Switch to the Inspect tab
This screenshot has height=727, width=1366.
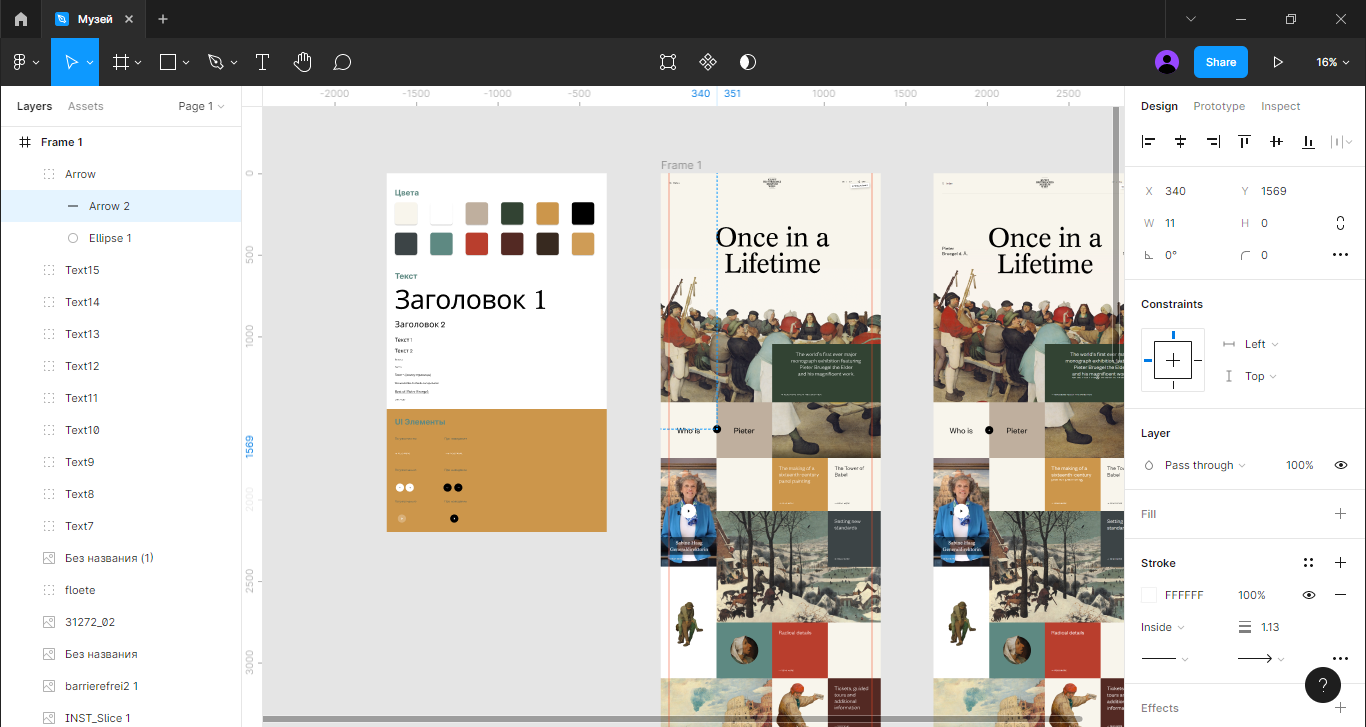click(x=1280, y=106)
